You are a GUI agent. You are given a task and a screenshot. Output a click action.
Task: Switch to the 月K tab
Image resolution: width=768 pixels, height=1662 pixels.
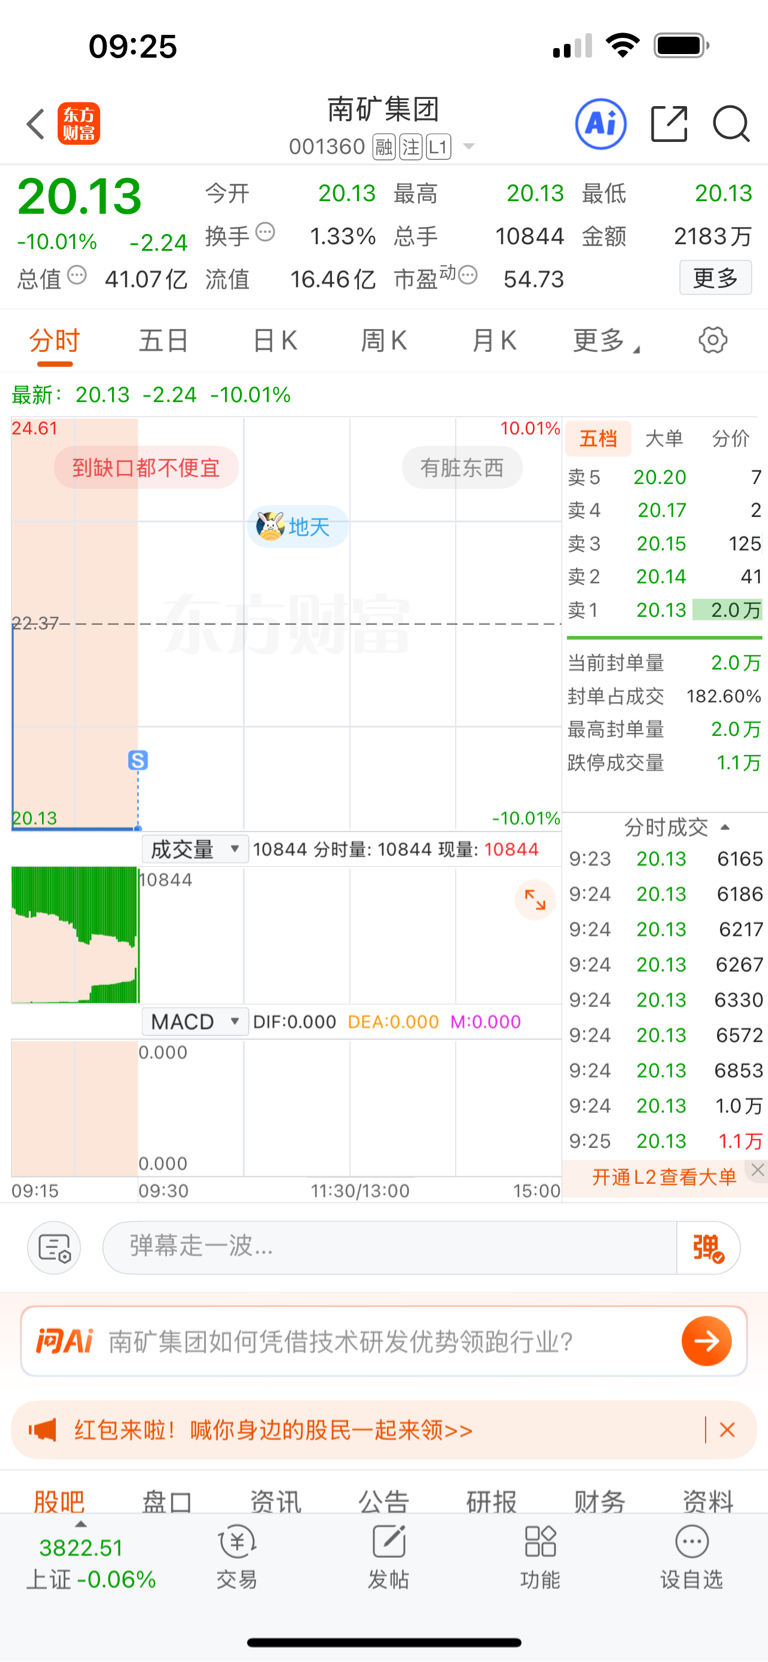point(494,341)
